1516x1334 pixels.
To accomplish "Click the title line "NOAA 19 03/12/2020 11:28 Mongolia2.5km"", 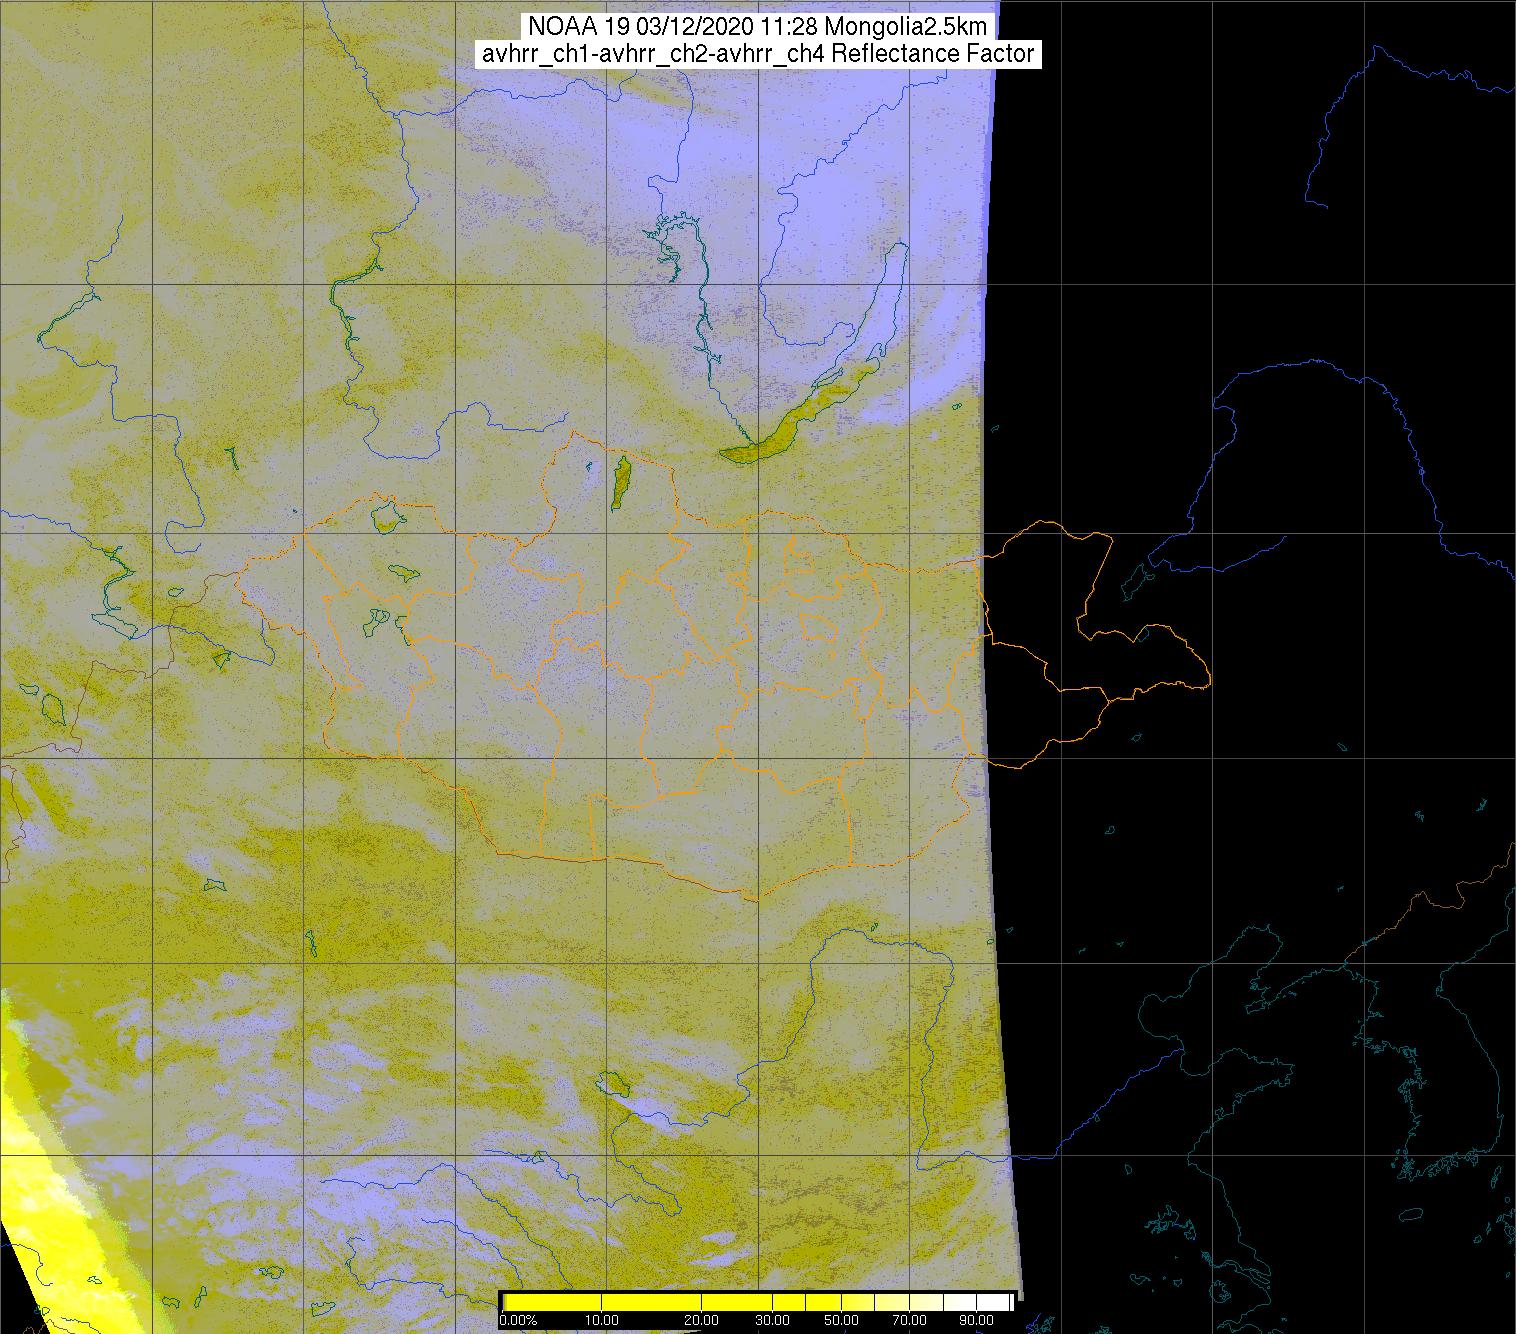I will (x=757, y=26).
